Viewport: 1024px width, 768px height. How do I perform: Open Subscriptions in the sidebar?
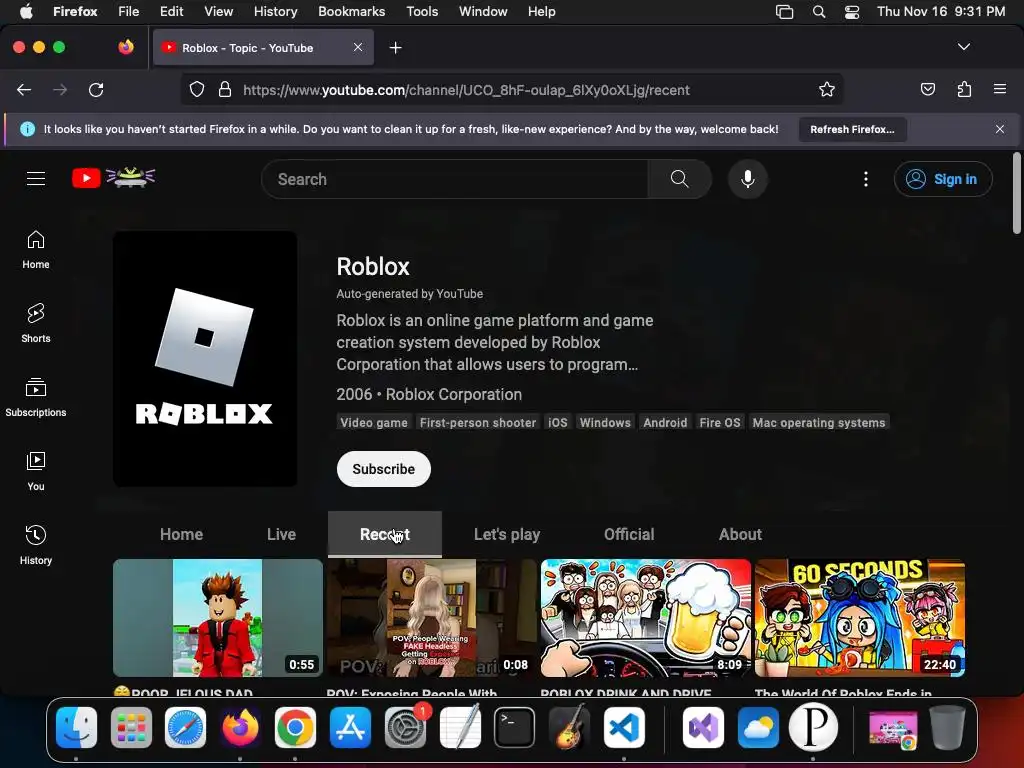(36, 398)
